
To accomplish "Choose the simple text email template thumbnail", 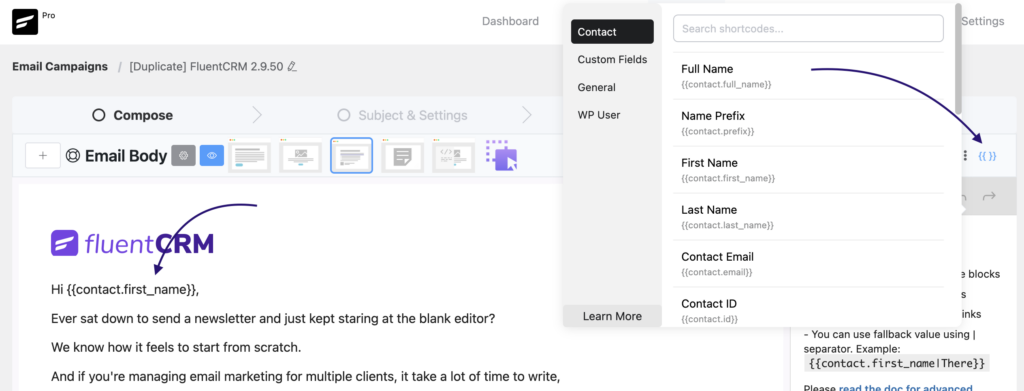I will [249, 156].
